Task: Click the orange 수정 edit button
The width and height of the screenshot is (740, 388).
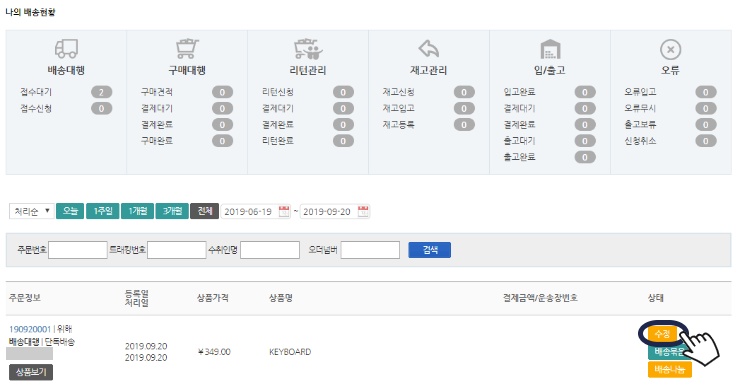Action: click(662, 334)
